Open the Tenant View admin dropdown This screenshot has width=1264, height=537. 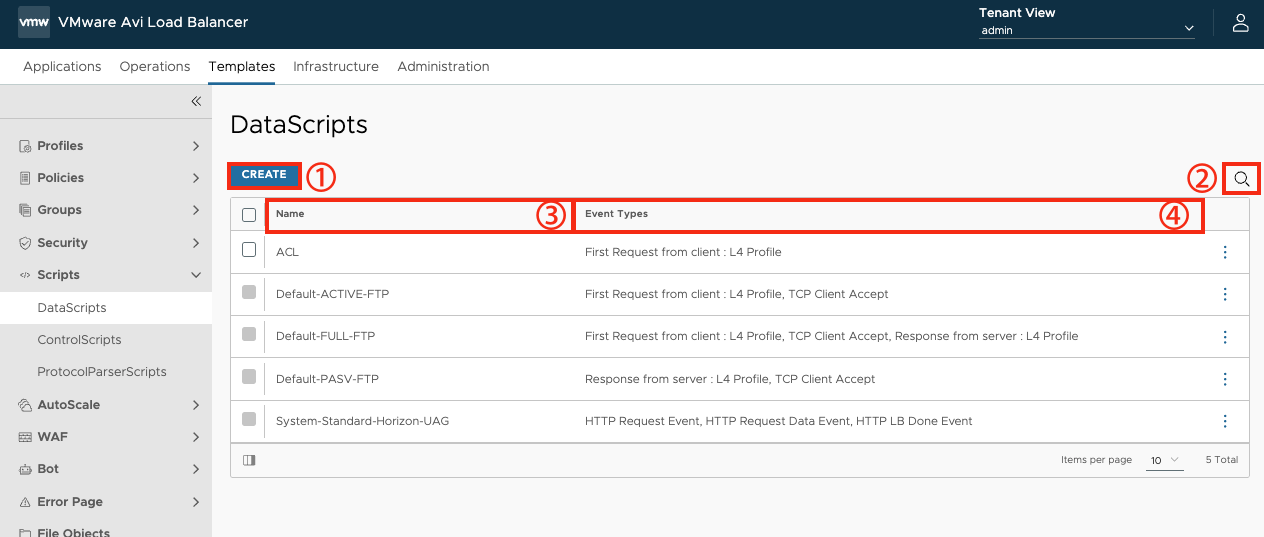click(1088, 30)
